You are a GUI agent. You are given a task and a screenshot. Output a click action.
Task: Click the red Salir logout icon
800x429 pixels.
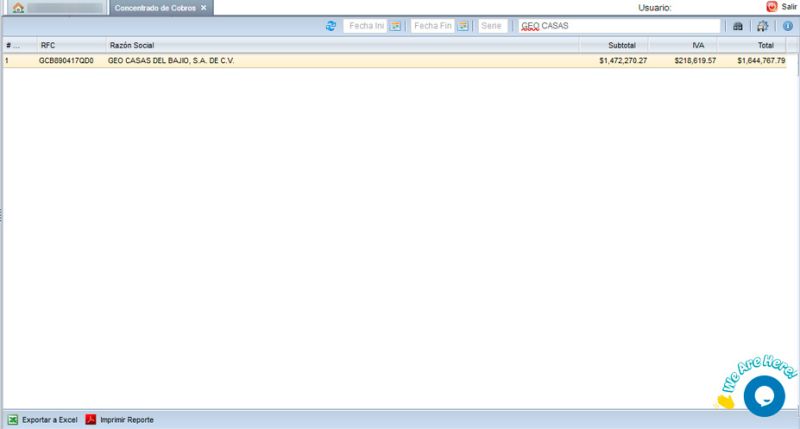771,7
